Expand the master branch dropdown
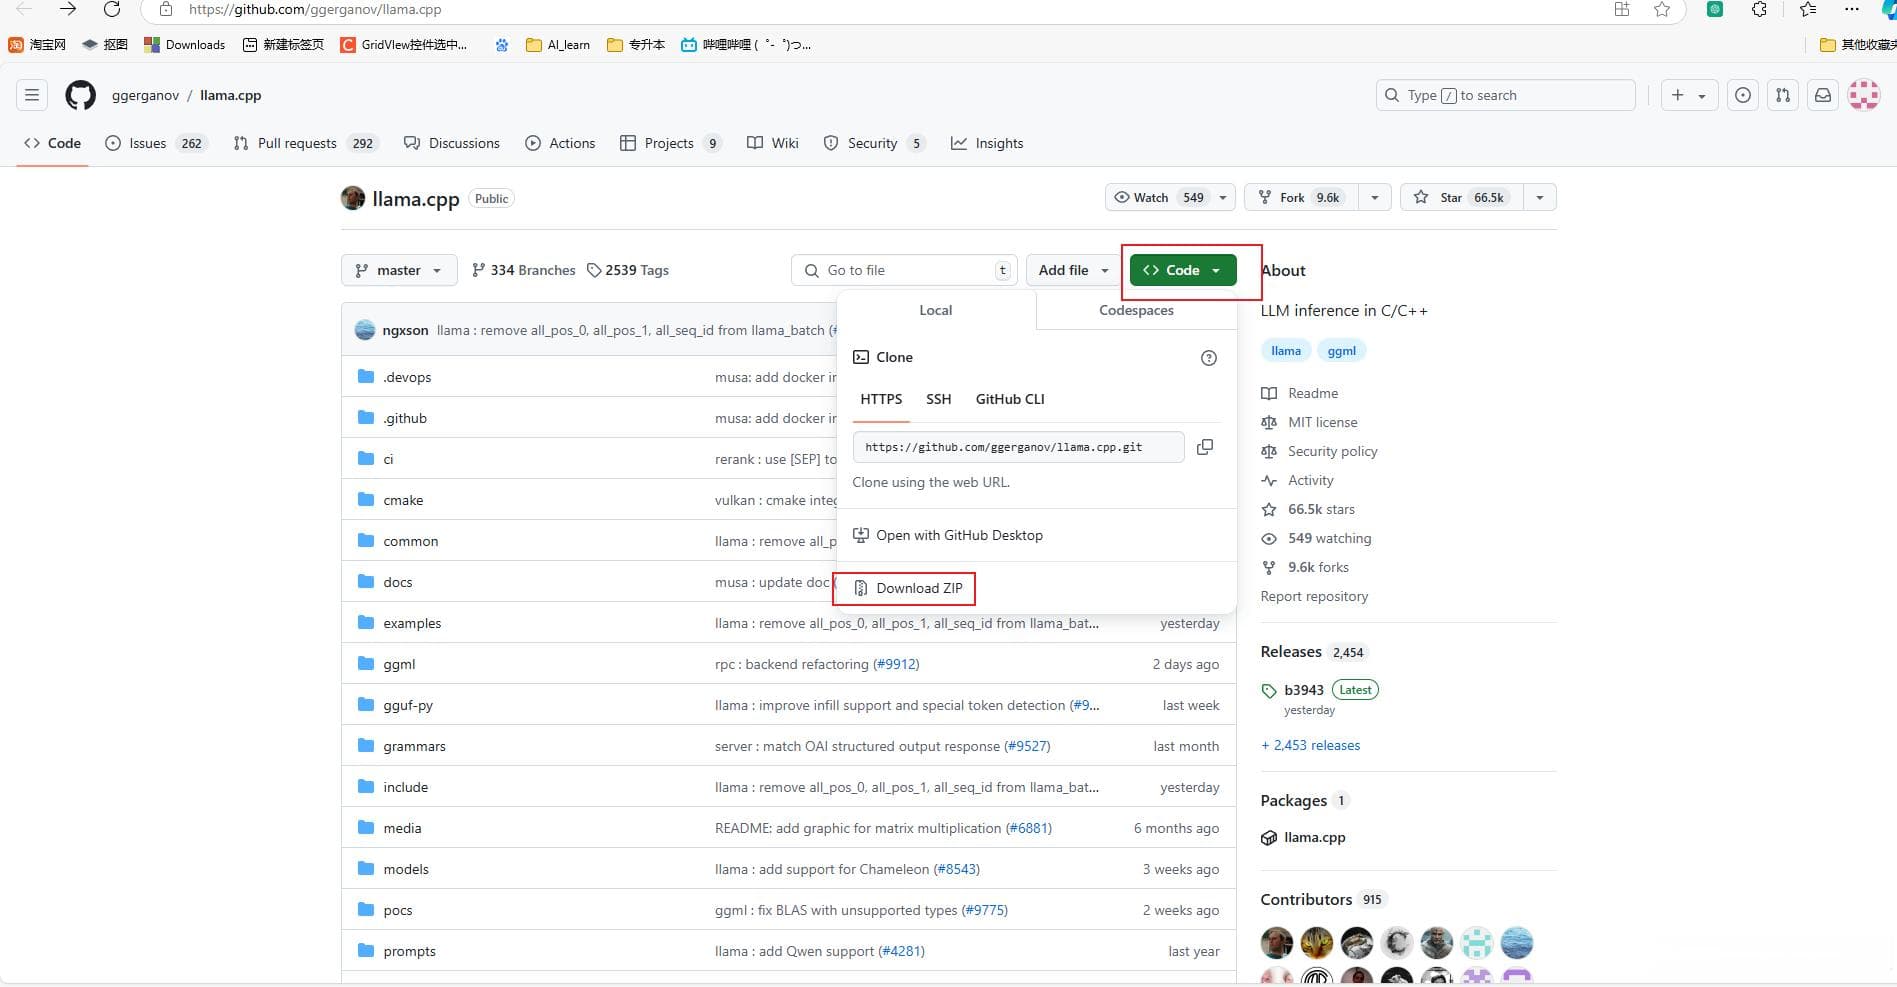This screenshot has height=987, width=1897. pyautogui.click(x=399, y=270)
